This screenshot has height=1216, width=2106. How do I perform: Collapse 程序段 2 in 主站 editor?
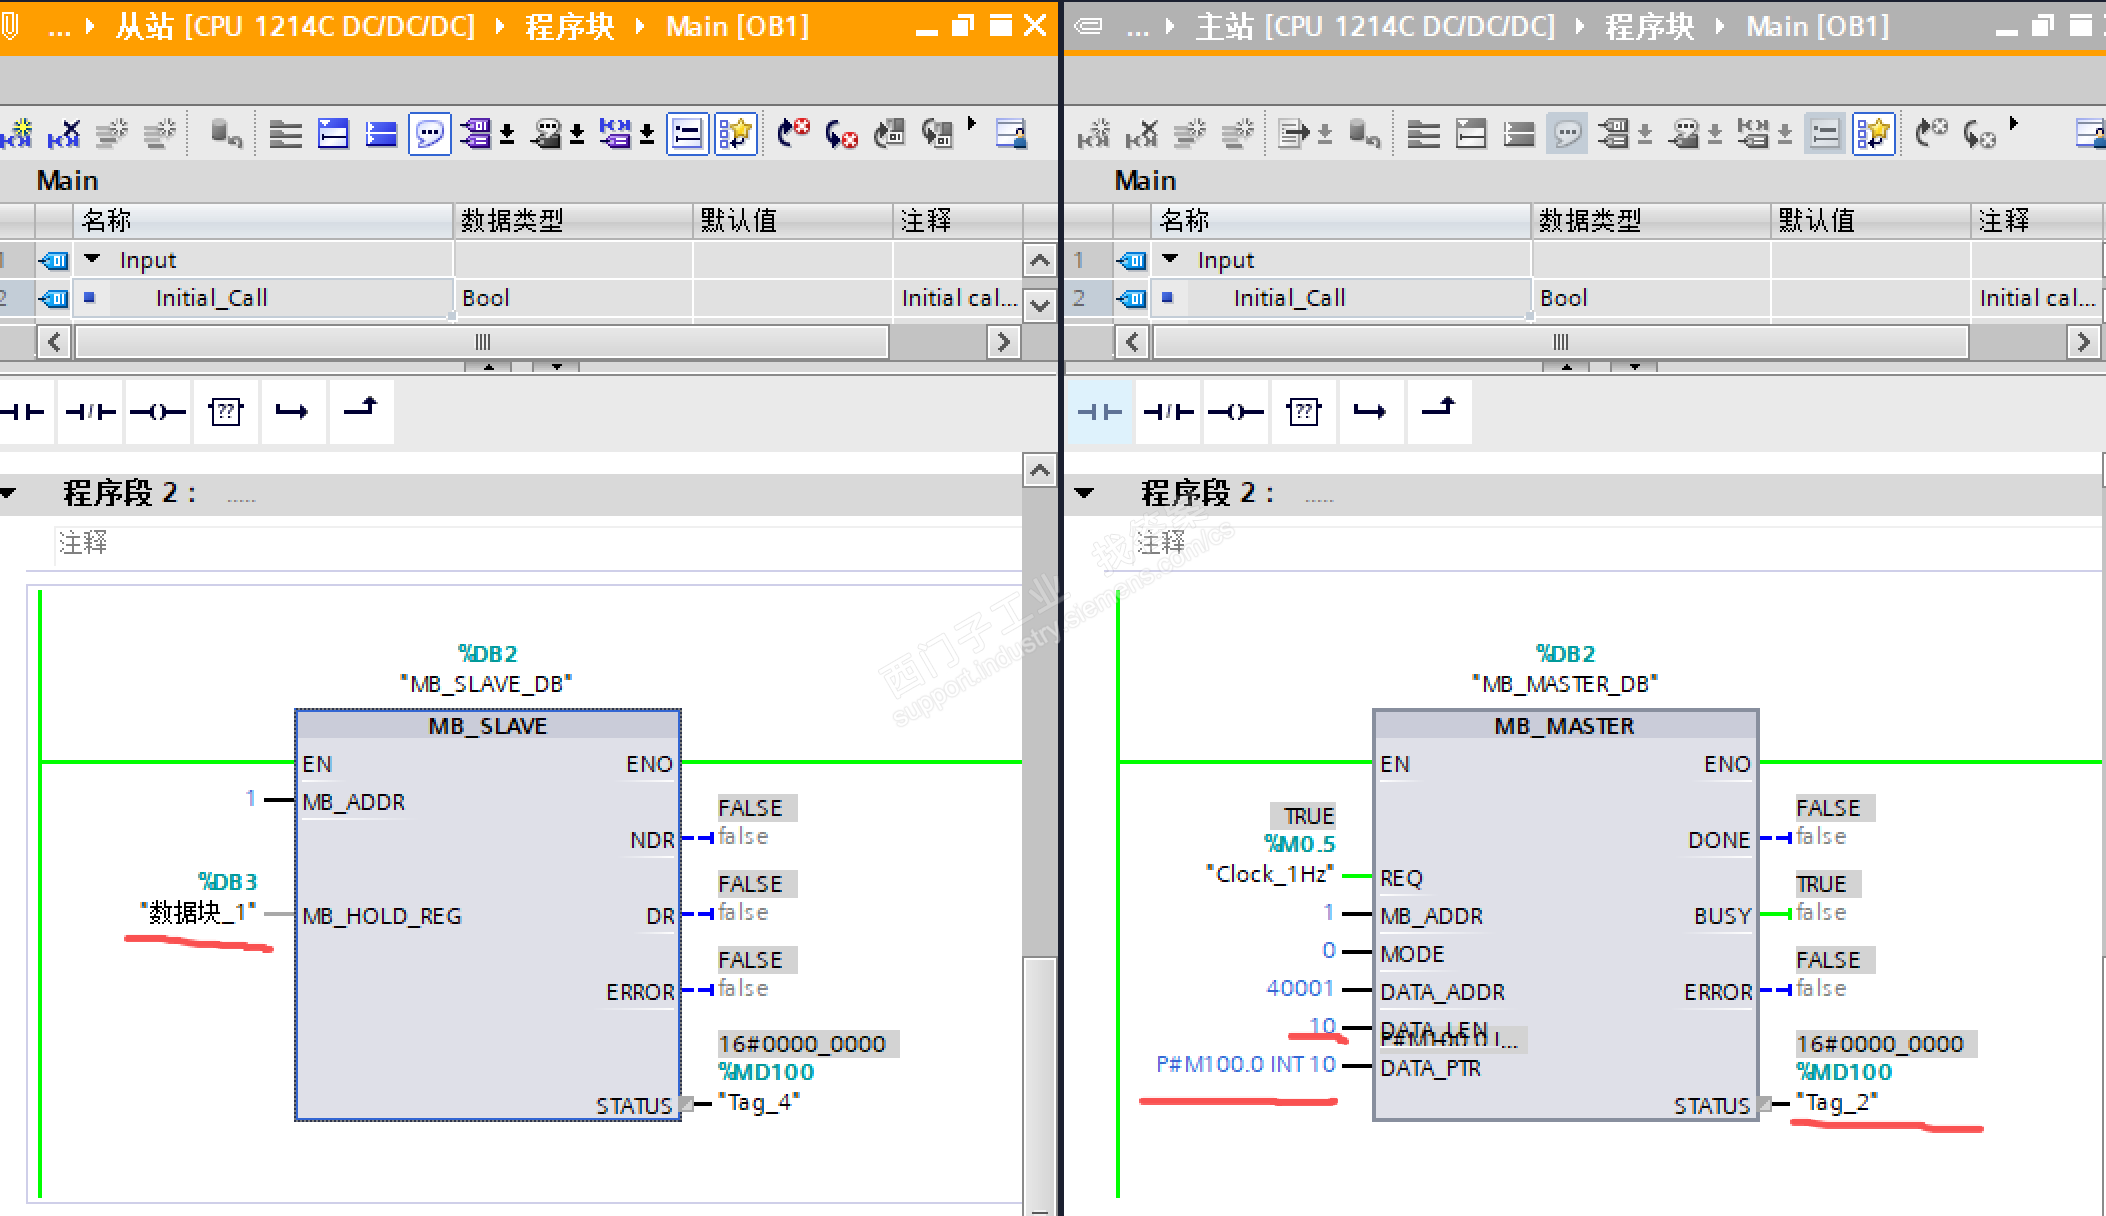click(1084, 493)
